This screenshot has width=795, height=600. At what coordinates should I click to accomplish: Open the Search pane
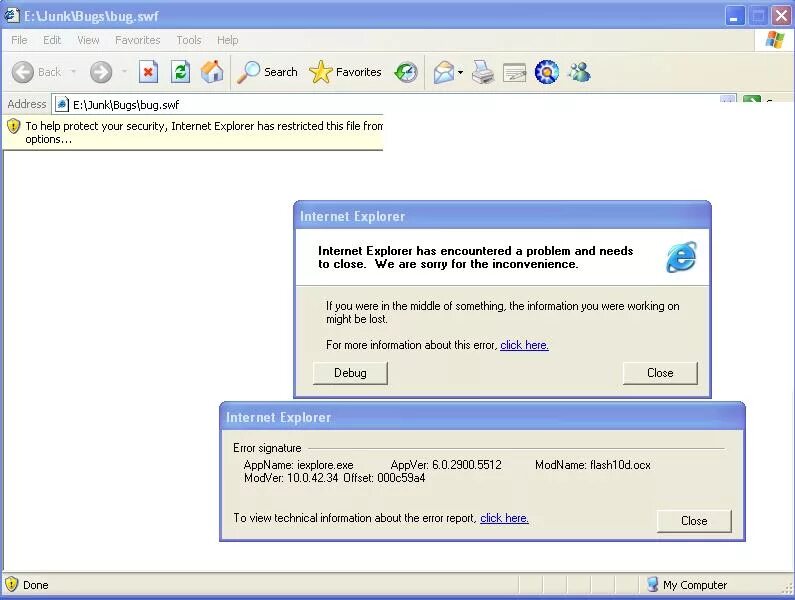pyautogui.click(x=267, y=72)
